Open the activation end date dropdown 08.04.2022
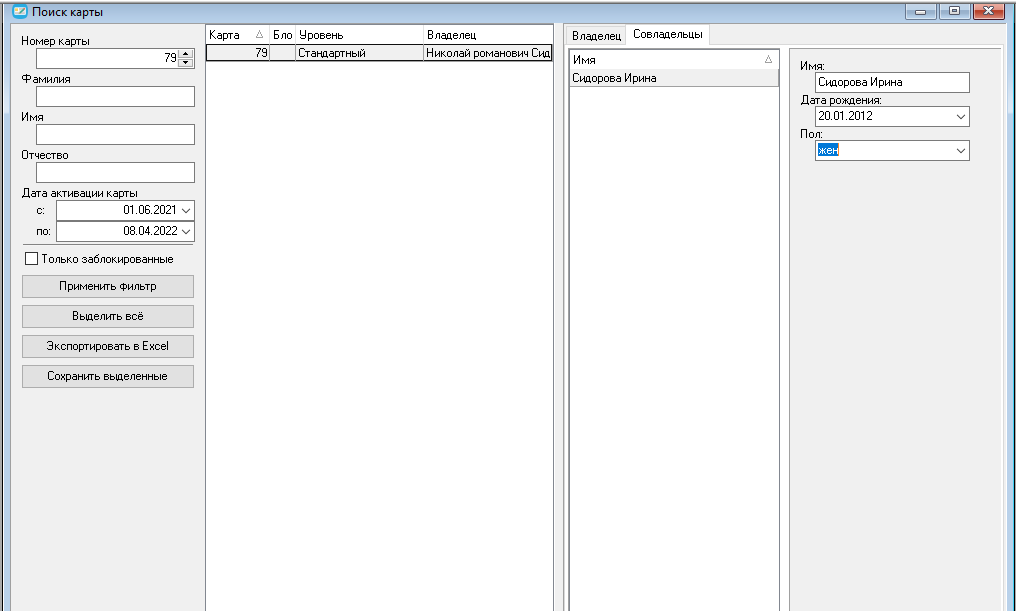This screenshot has height=611, width=1016. pos(186,231)
